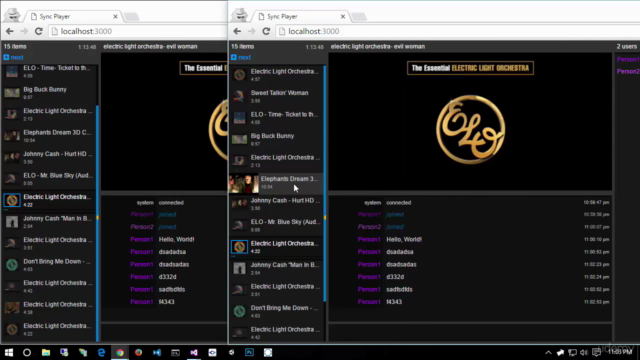Click taskbar clock showing 11:03 PM
The width and height of the screenshot is (640, 360).
(x=620, y=352)
